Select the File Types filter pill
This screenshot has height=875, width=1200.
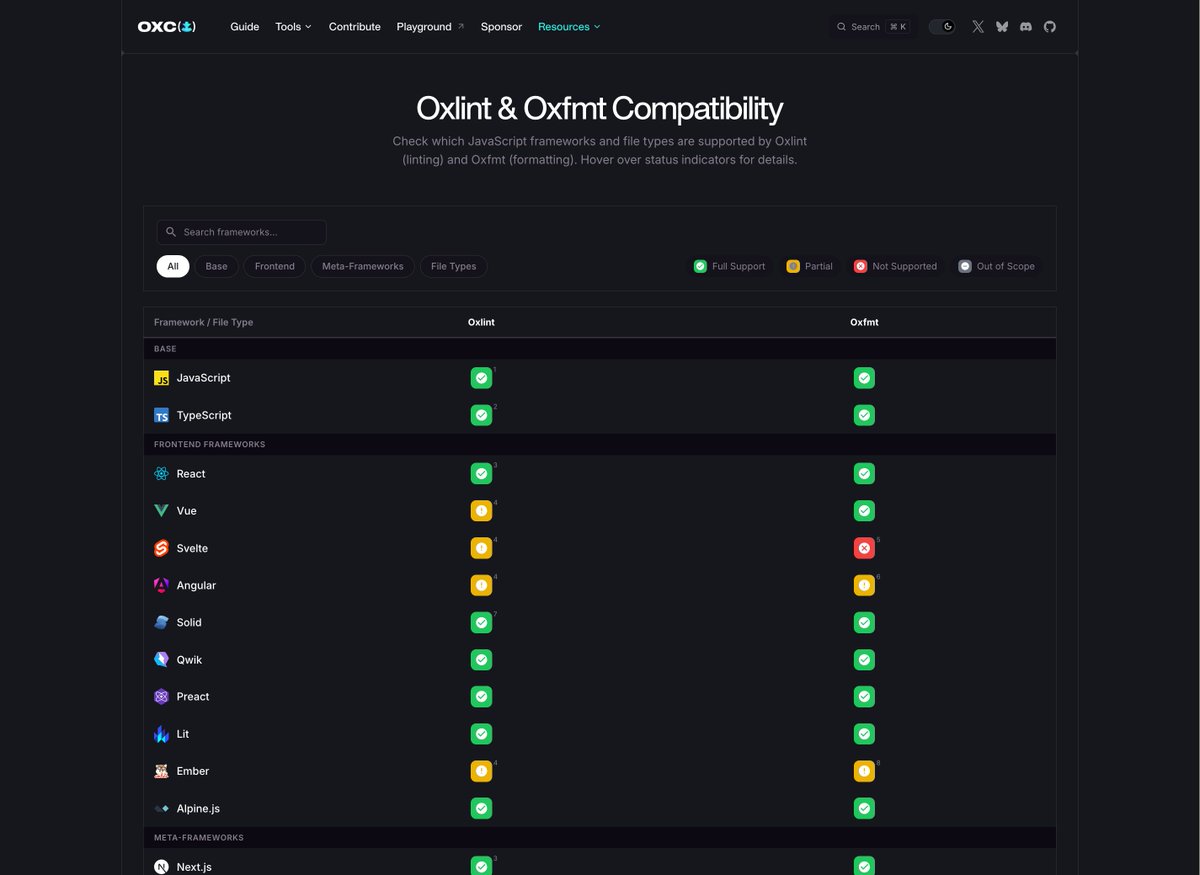tap(454, 266)
